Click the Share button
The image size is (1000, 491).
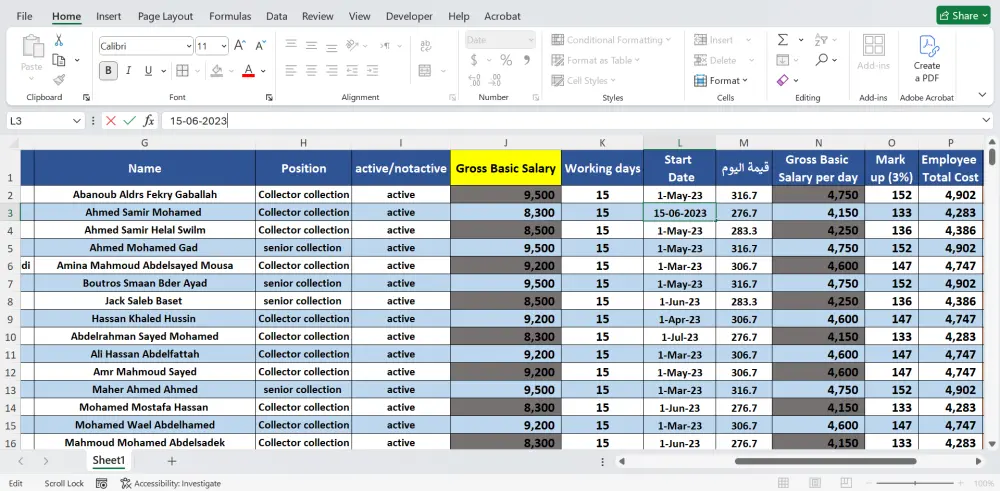[x=963, y=16]
